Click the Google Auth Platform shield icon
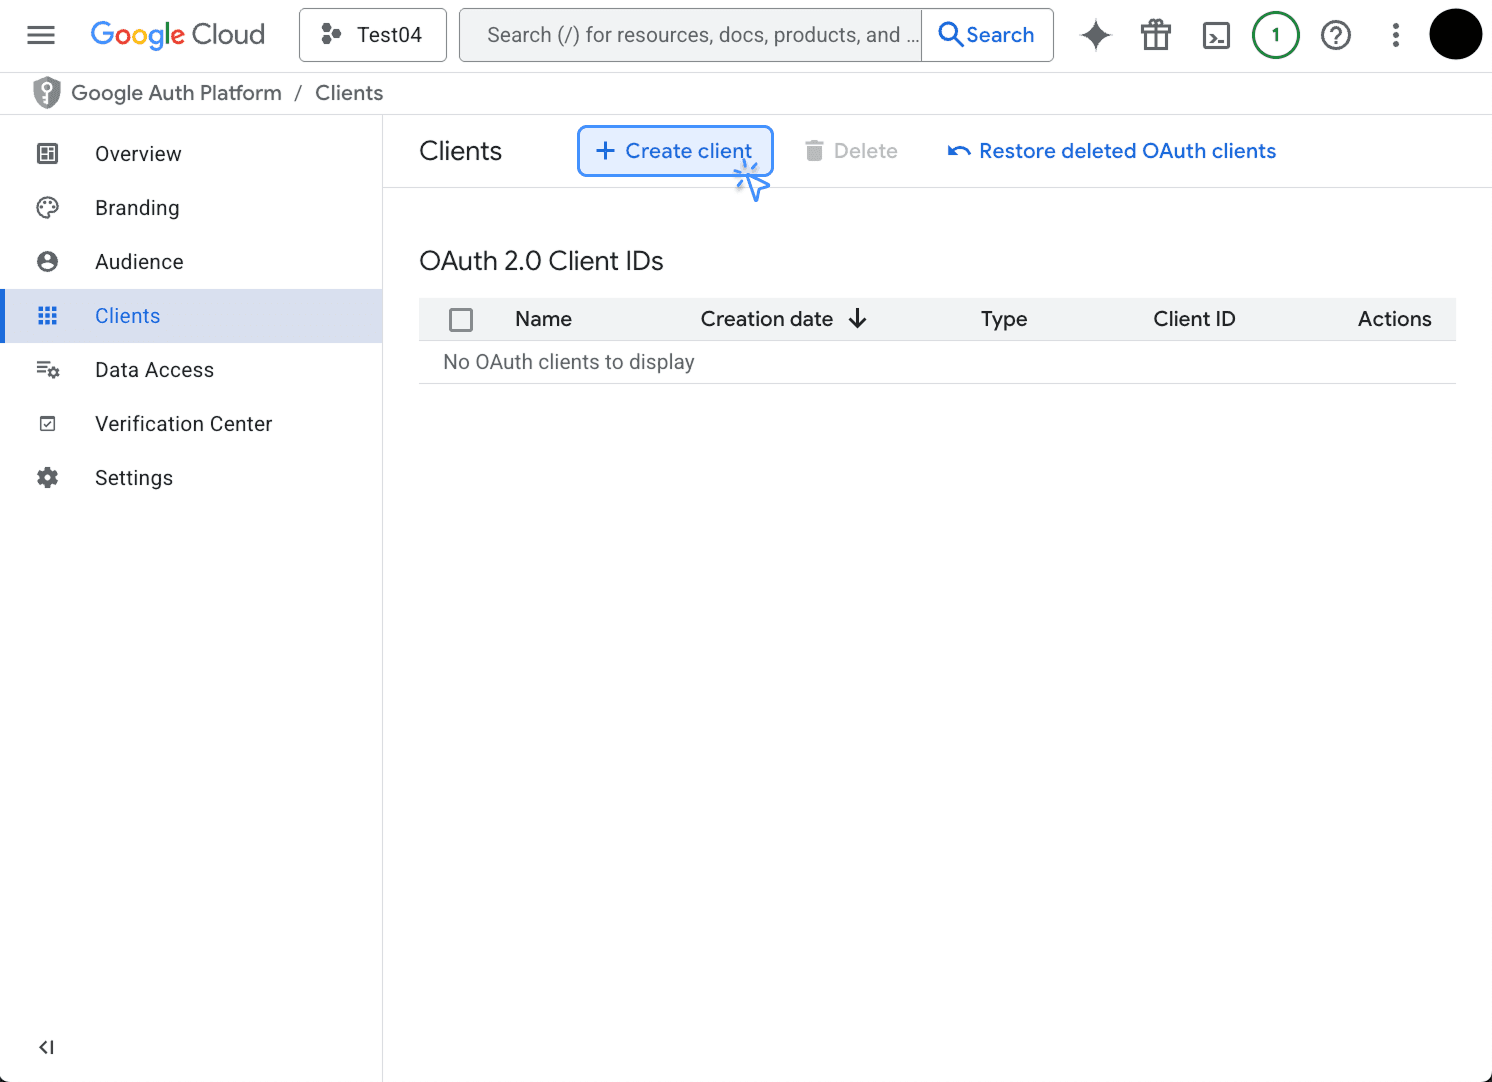Viewport: 1492px width, 1082px height. click(46, 93)
